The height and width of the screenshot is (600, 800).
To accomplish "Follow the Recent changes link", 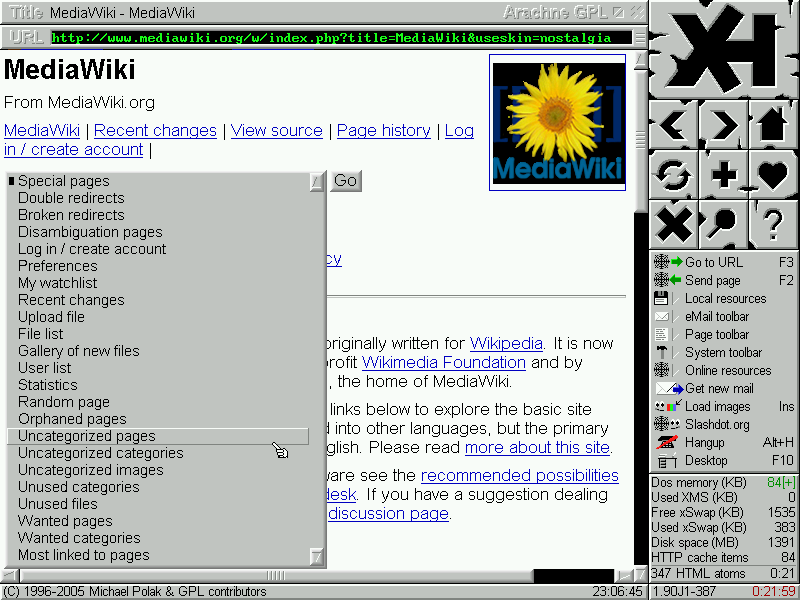I will click(x=155, y=130).
